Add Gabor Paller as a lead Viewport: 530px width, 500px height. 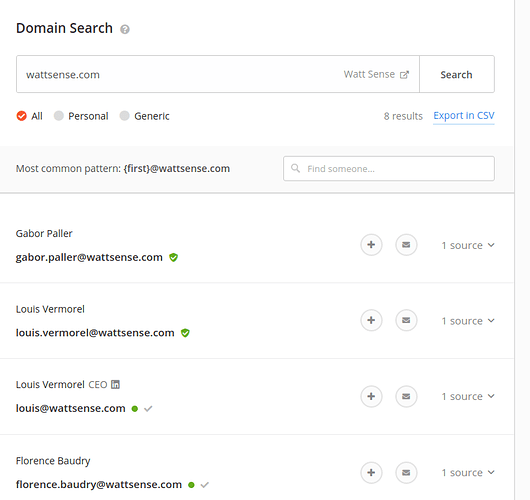click(x=371, y=245)
